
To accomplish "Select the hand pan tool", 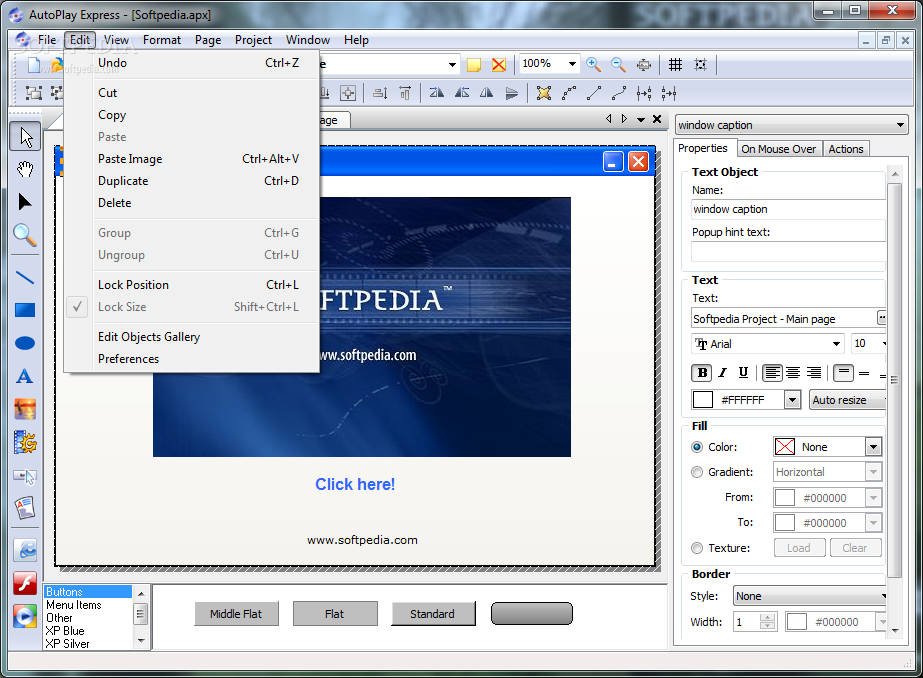I will (25, 170).
